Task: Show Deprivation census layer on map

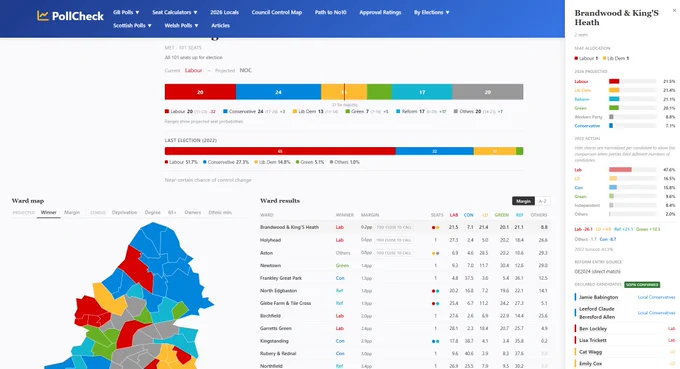Action: [x=124, y=212]
